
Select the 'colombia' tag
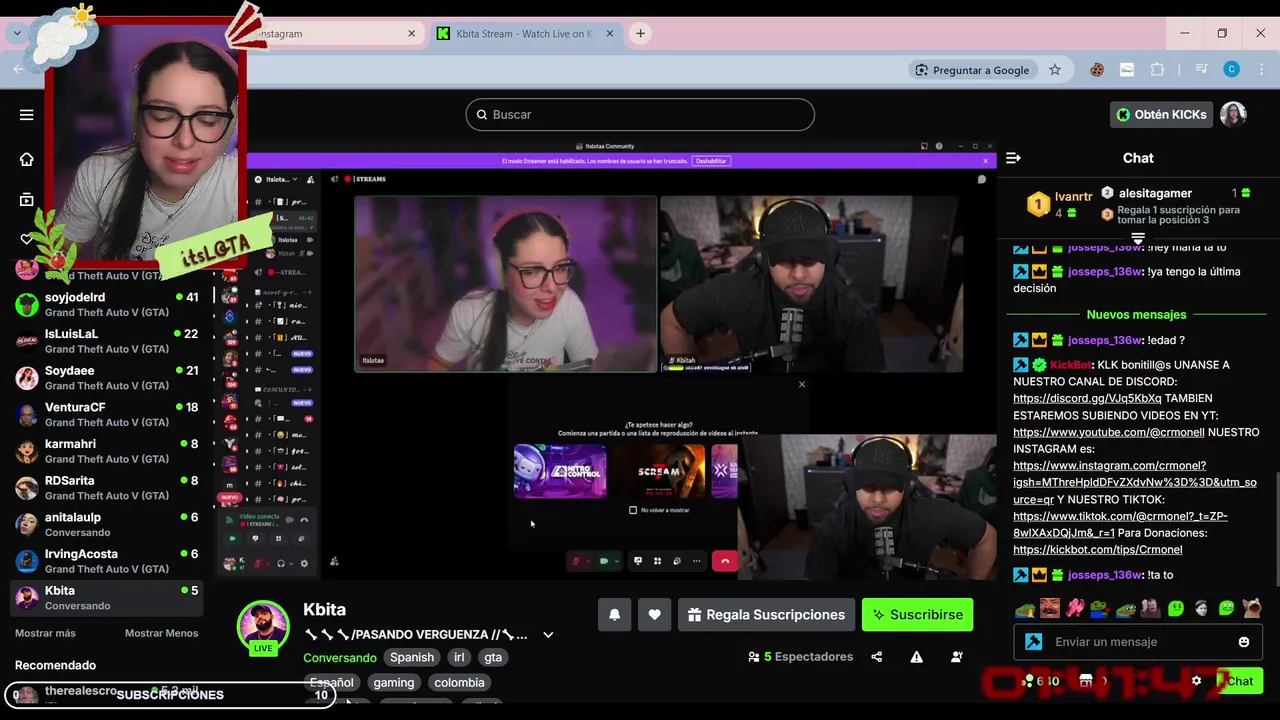459,683
